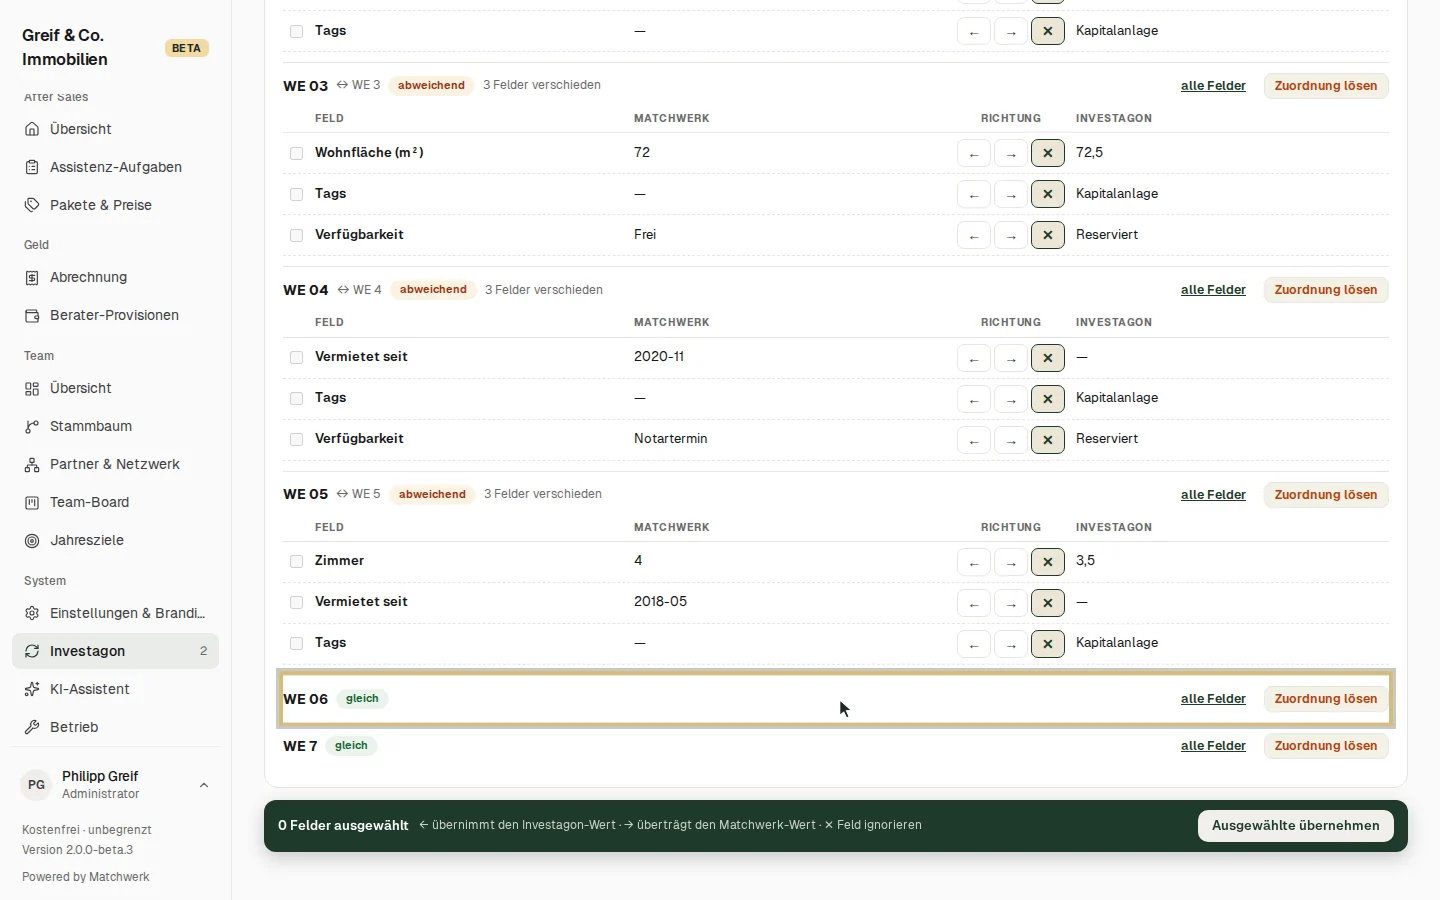Image resolution: width=1440 pixels, height=900 pixels.
Task: Ignore Vermietet seit field in WE 05
Action: [x=1048, y=603]
